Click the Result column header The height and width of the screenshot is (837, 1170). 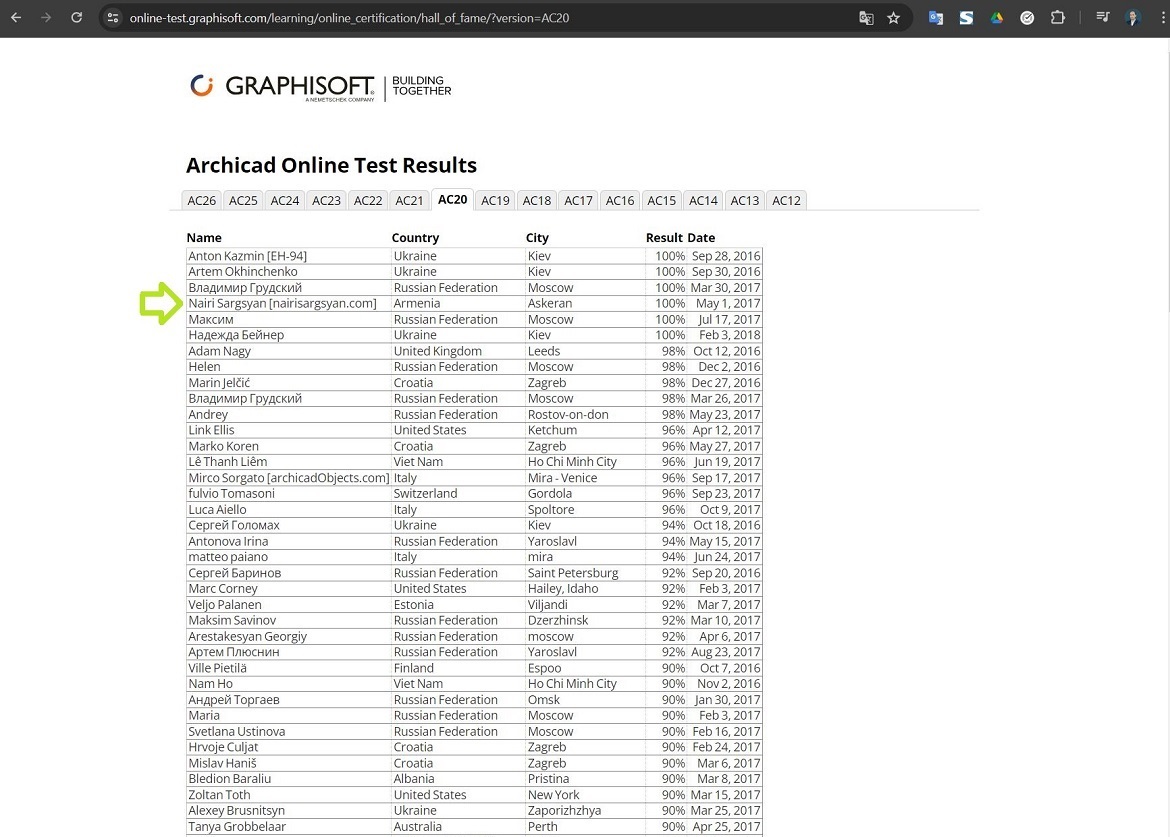(x=665, y=238)
